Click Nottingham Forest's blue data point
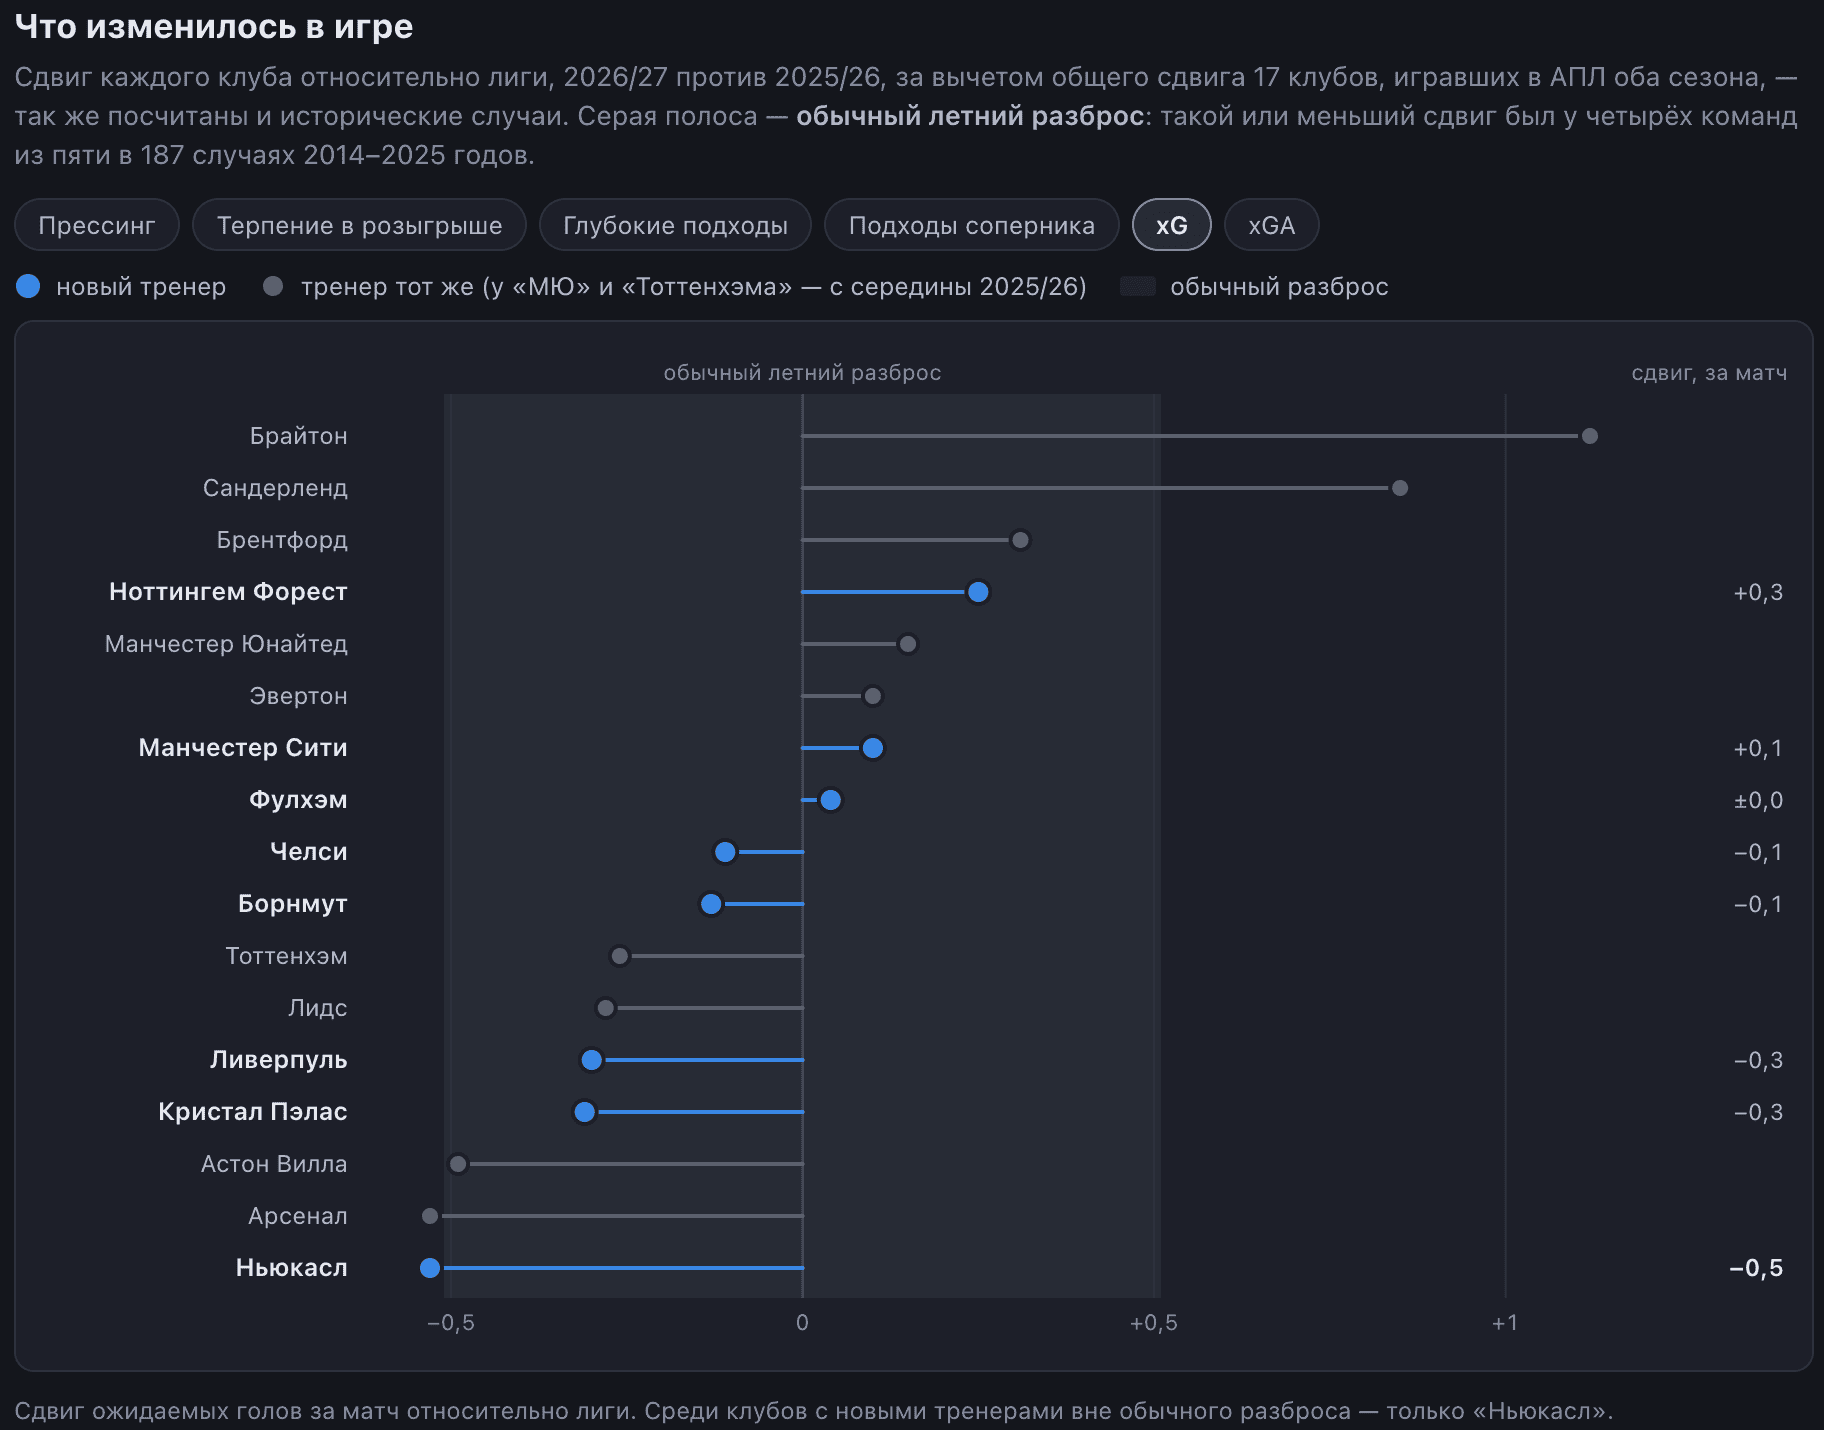 pyautogui.click(x=978, y=592)
